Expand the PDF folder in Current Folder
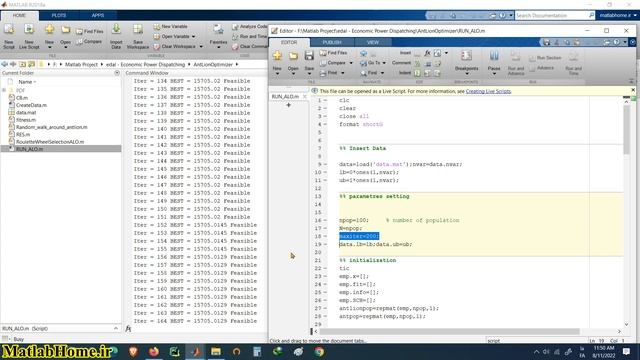The image size is (640, 360). point(4,90)
